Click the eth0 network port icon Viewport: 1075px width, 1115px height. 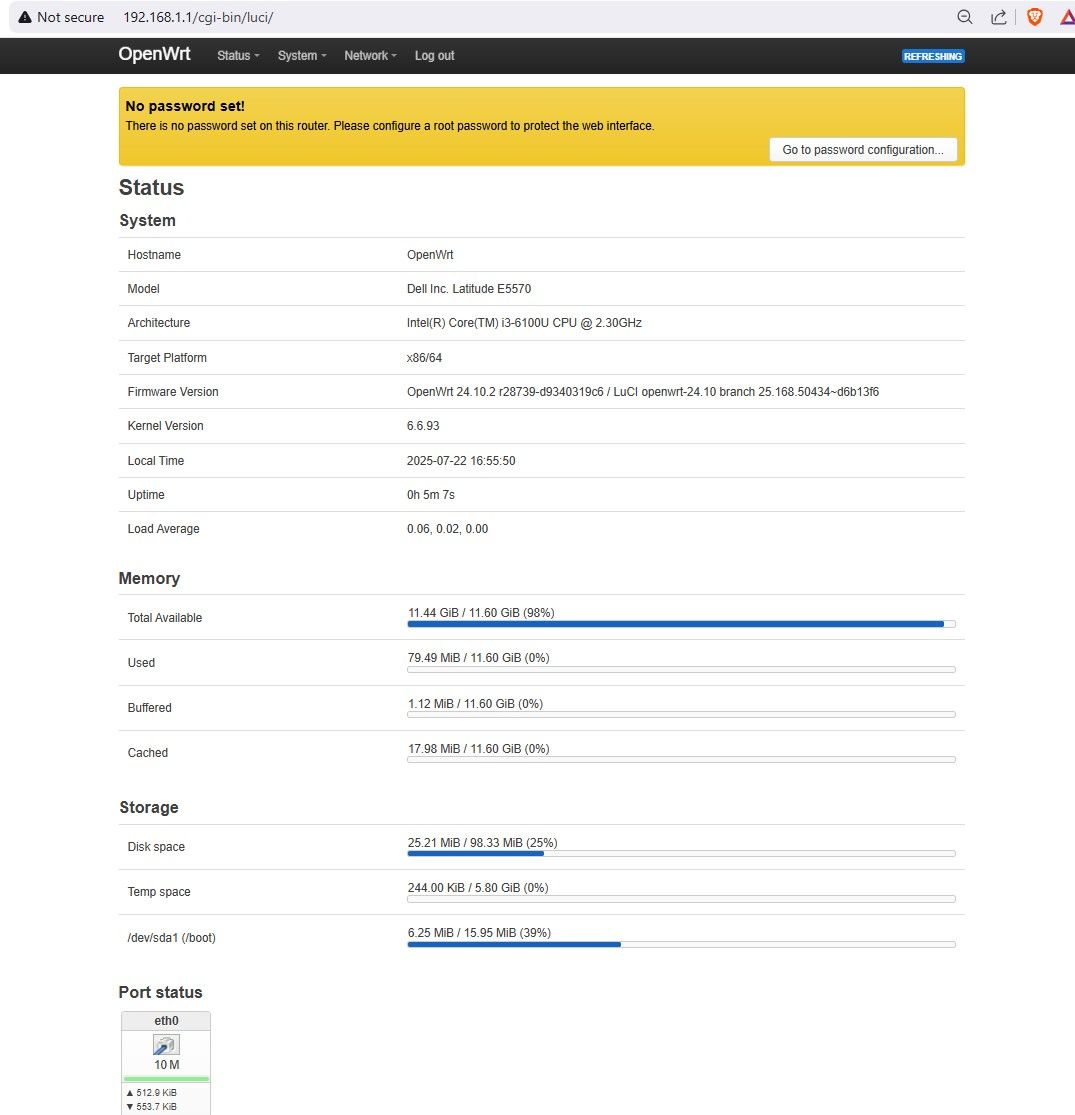point(166,1045)
